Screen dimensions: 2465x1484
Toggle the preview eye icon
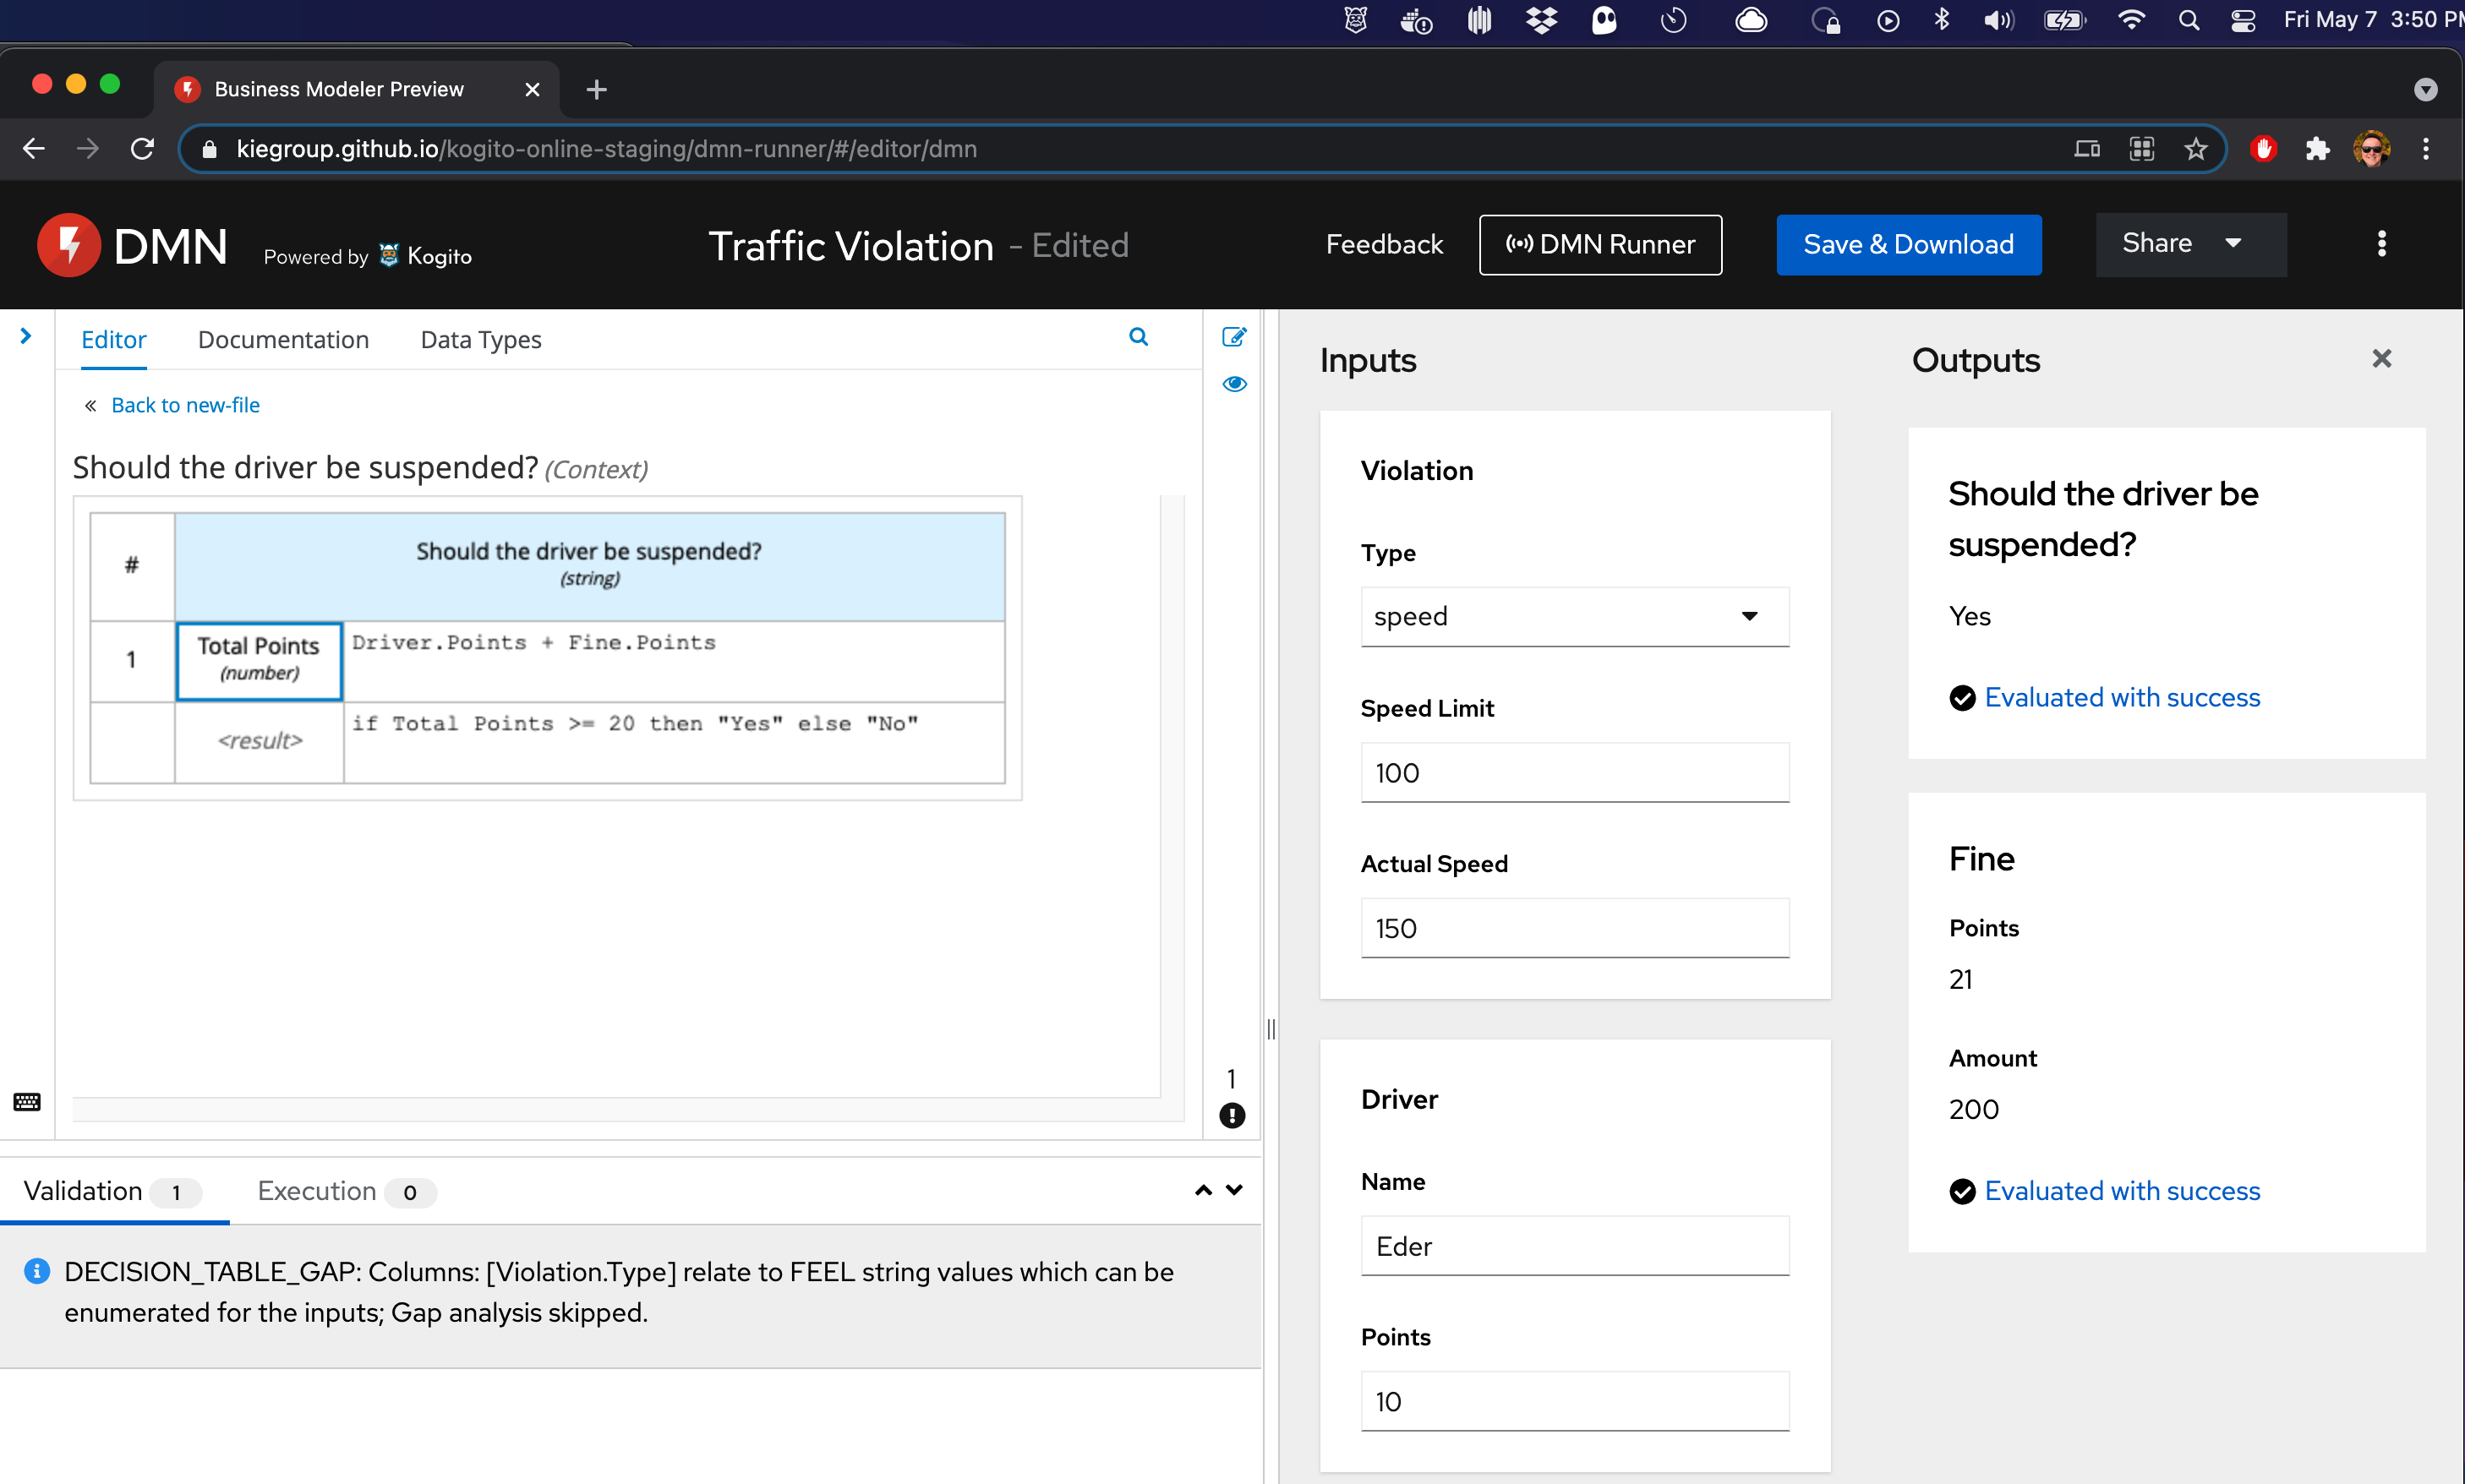(1234, 384)
